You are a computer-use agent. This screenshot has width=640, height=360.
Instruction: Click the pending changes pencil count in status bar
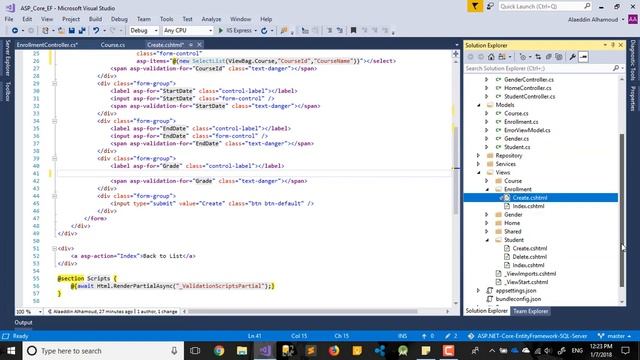451,336
